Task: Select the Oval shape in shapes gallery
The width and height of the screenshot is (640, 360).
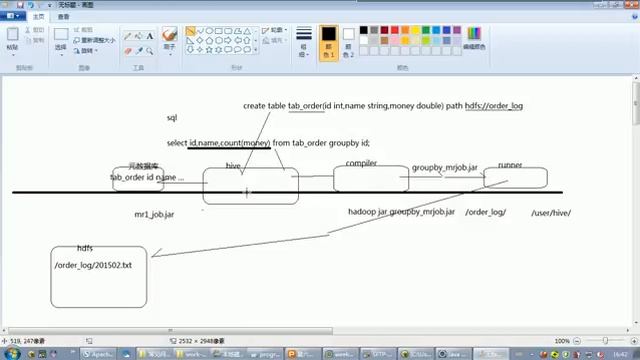Action: point(209,31)
